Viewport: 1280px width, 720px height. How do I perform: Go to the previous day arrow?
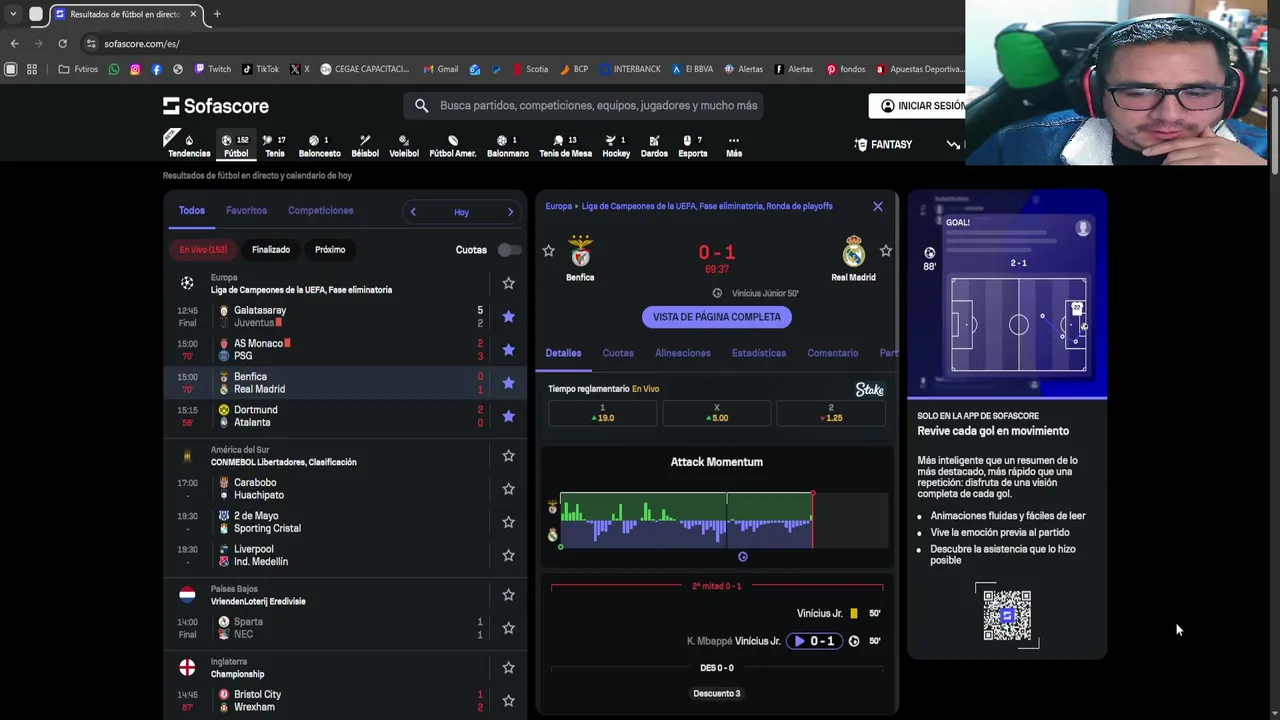click(x=413, y=212)
